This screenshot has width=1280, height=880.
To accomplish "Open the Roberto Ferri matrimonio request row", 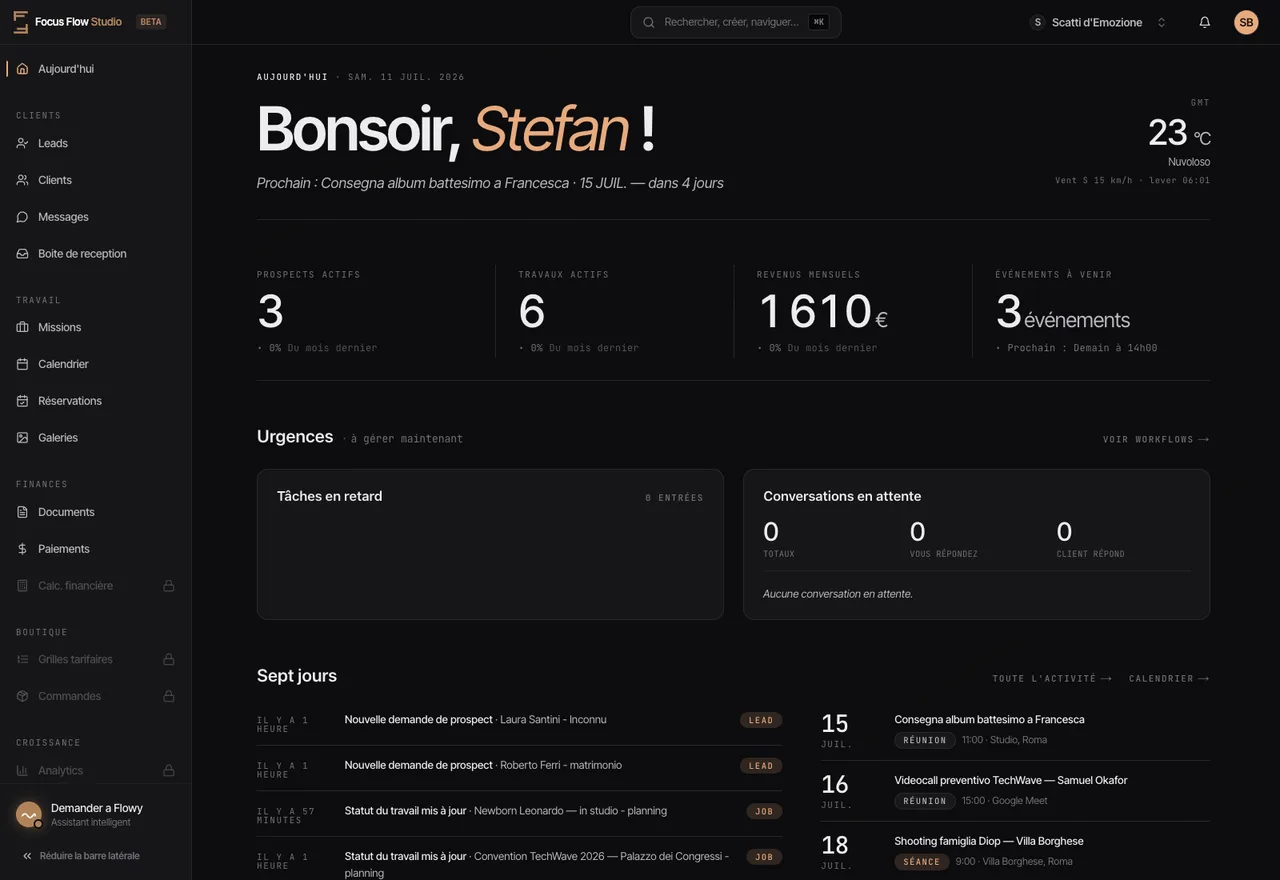I will click(x=519, y=766).
